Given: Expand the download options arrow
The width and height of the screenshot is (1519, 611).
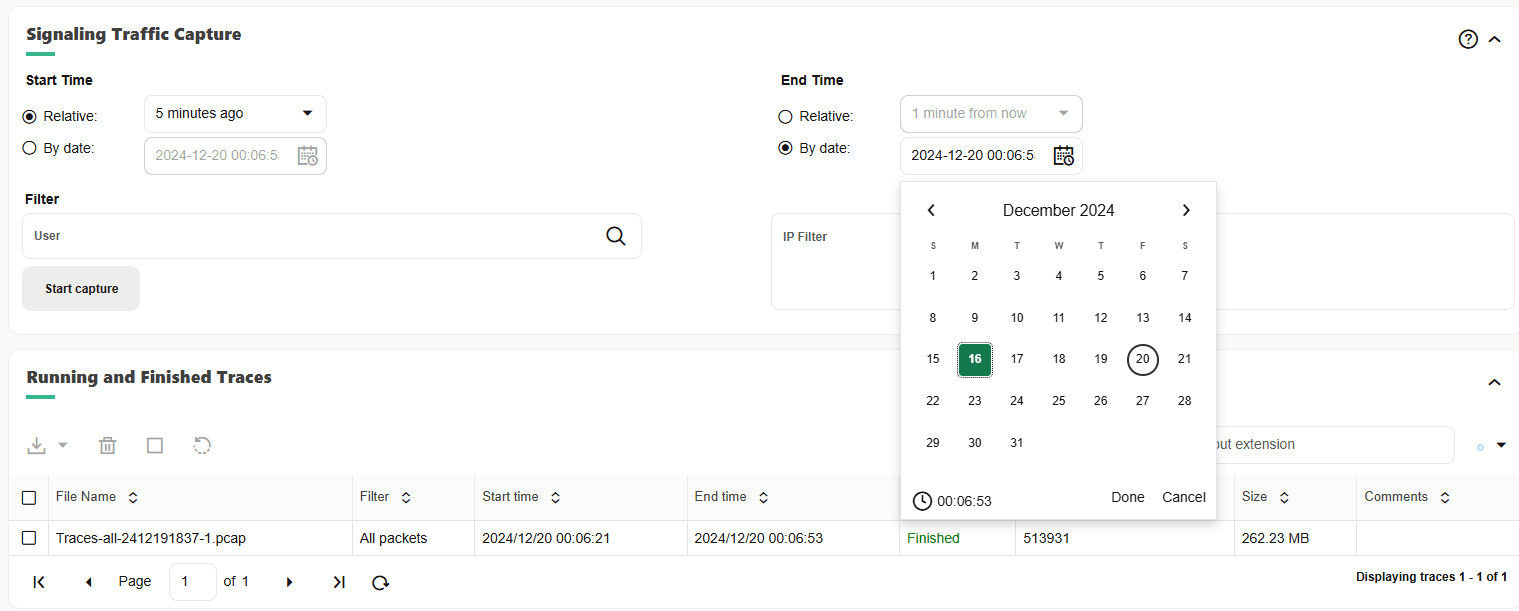Looking at the screenshot, I should click(x=61, y=444).
